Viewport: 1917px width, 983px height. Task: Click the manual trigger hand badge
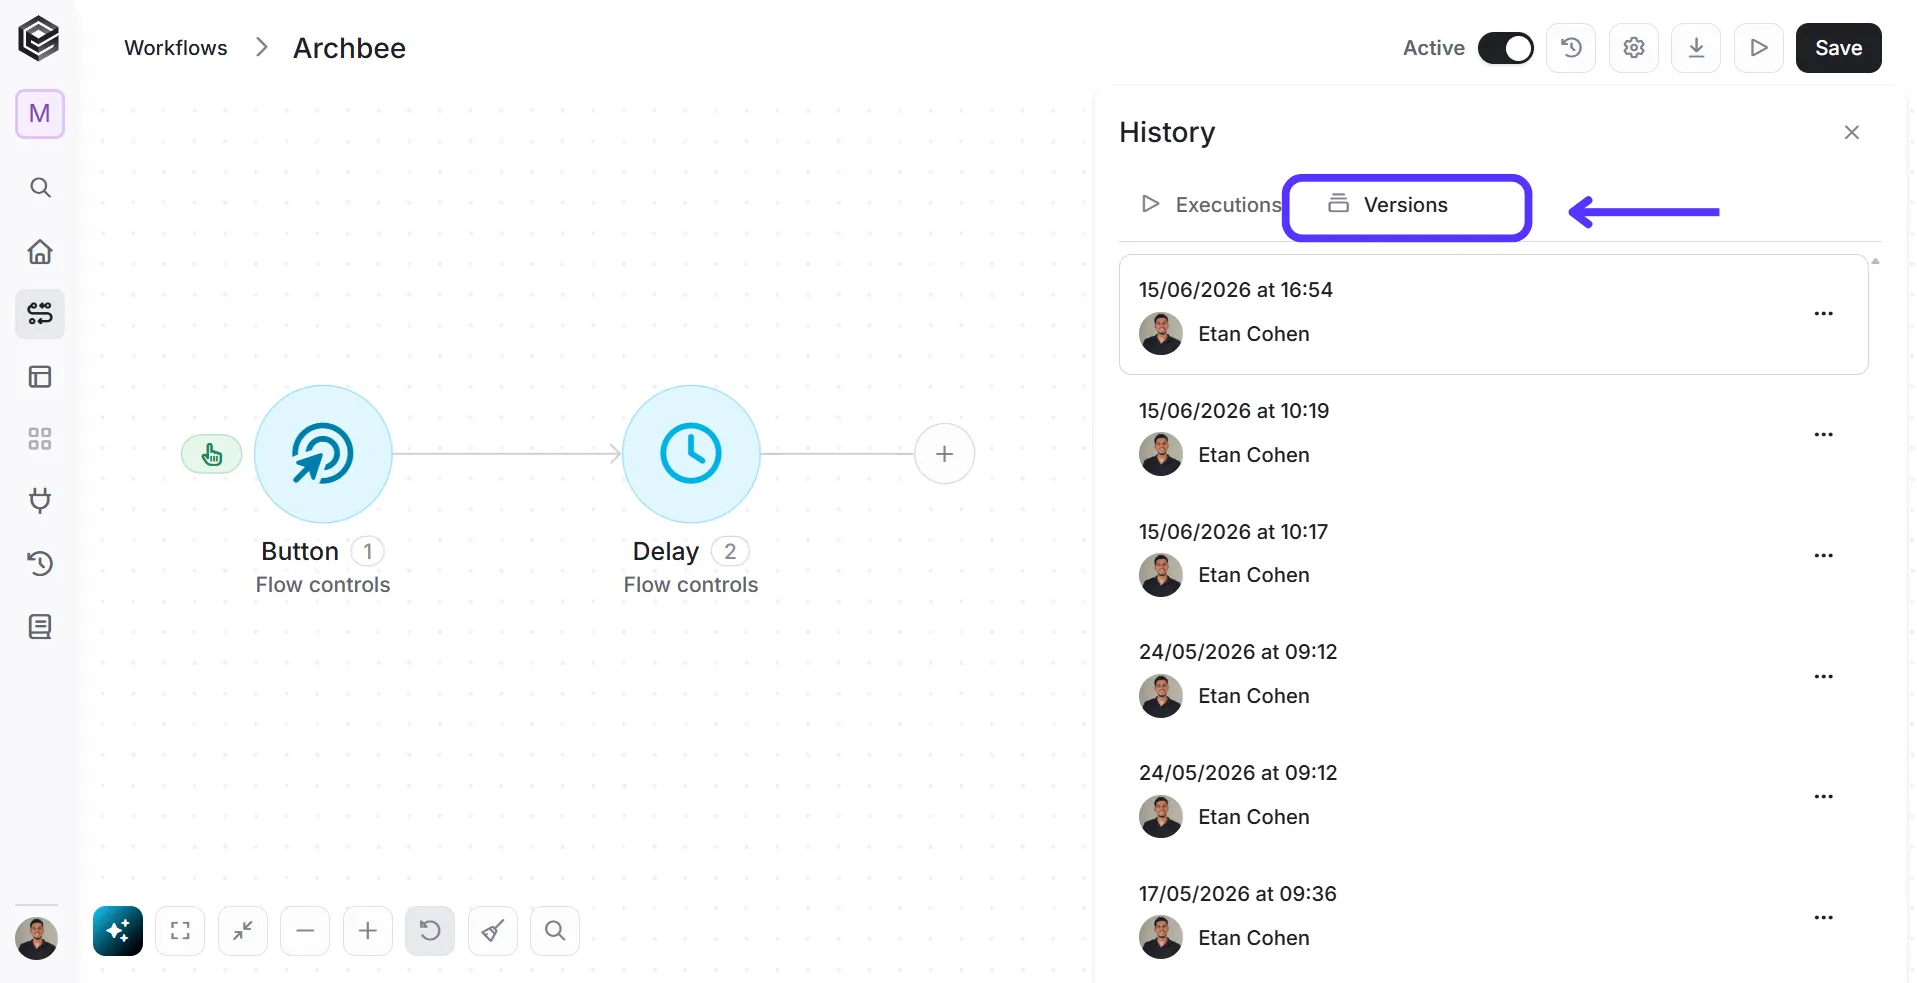coord(212,455)
